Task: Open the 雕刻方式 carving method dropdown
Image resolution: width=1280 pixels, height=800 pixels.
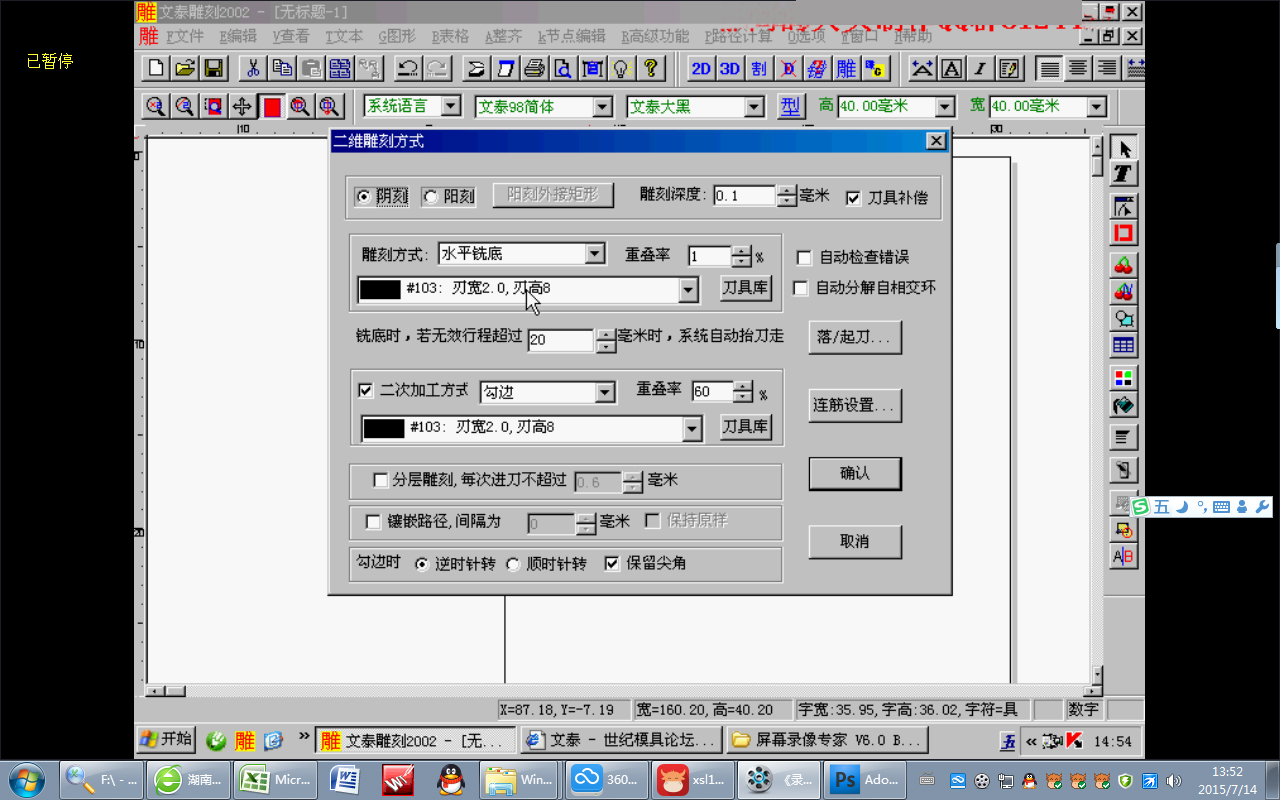Action: click(597, 253)
